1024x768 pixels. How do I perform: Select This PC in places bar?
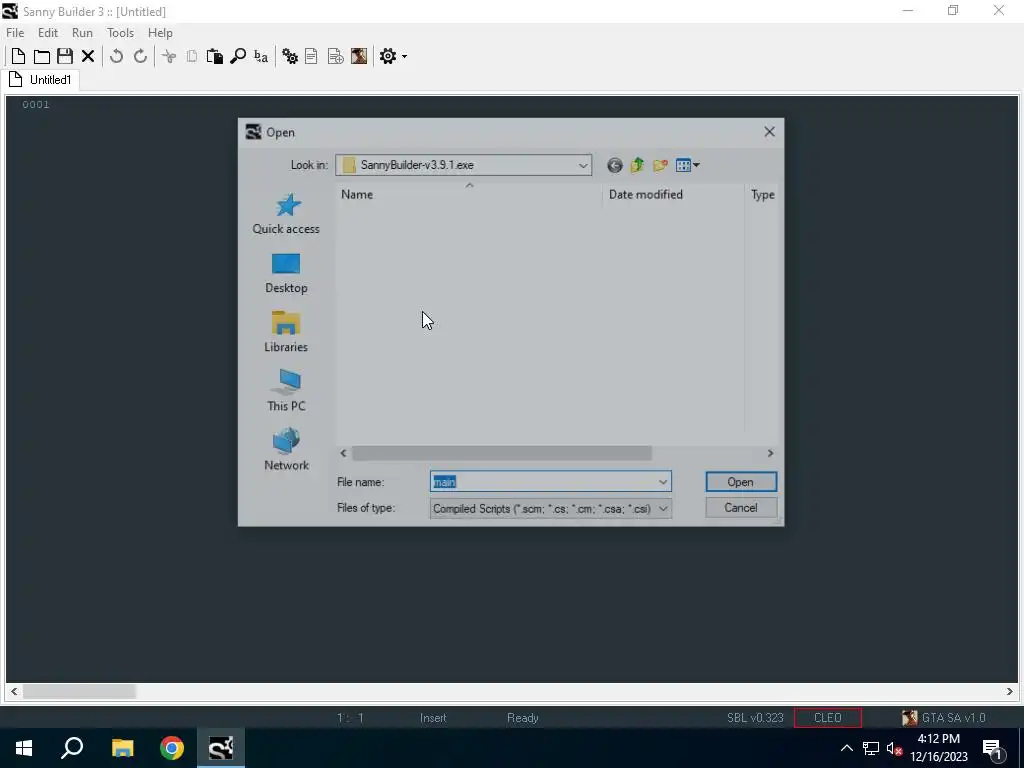[x=286, y=391]
